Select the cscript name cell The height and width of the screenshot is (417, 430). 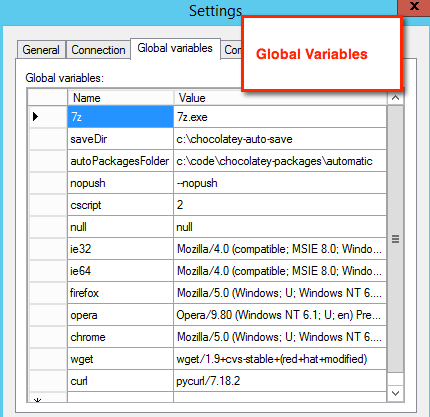(120, 205)
